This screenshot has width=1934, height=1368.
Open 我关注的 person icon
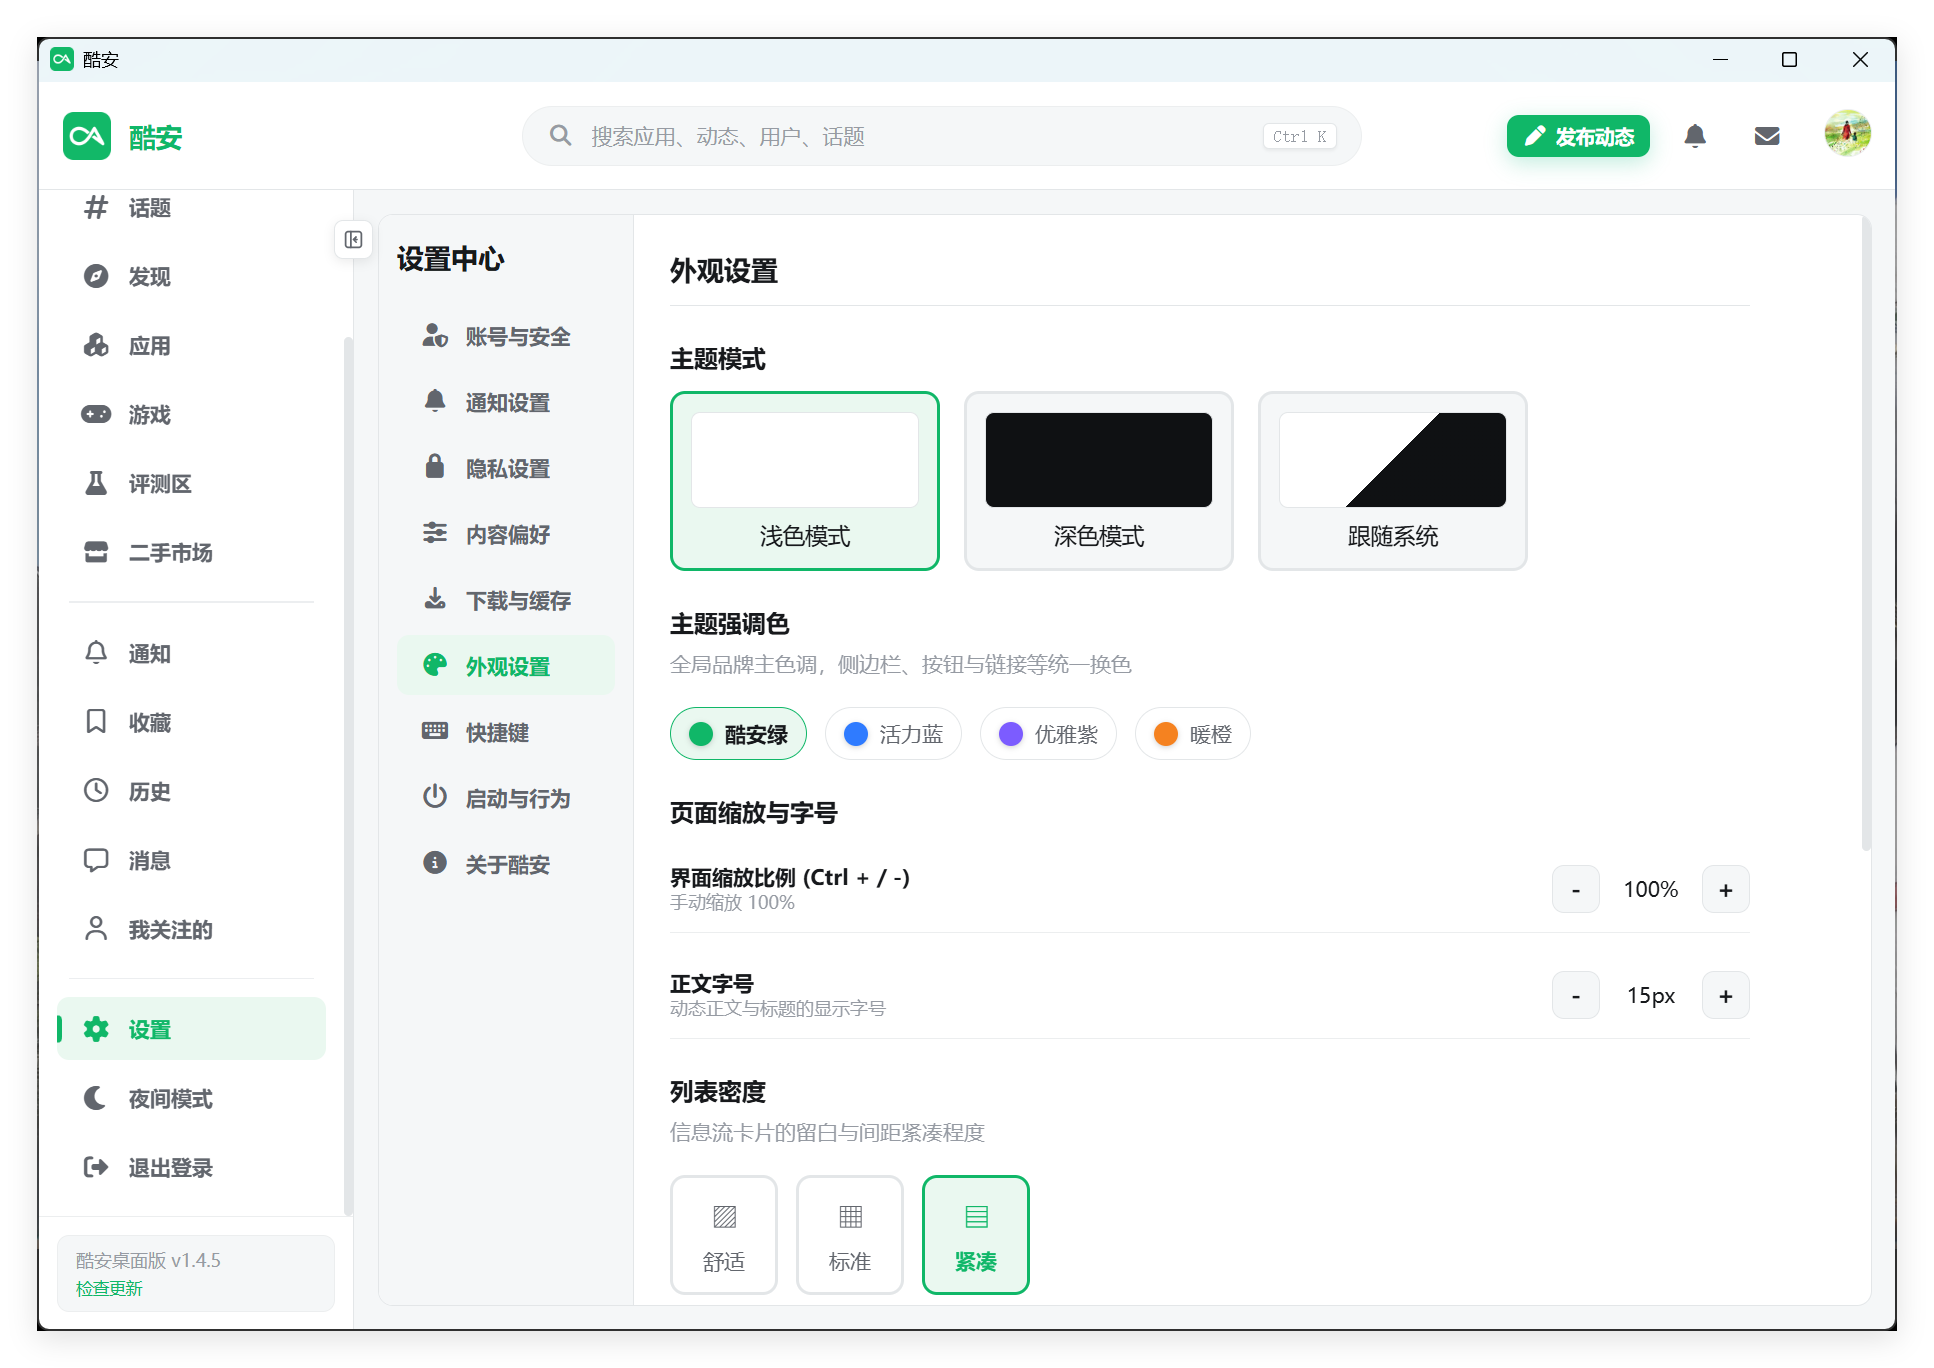96,929
